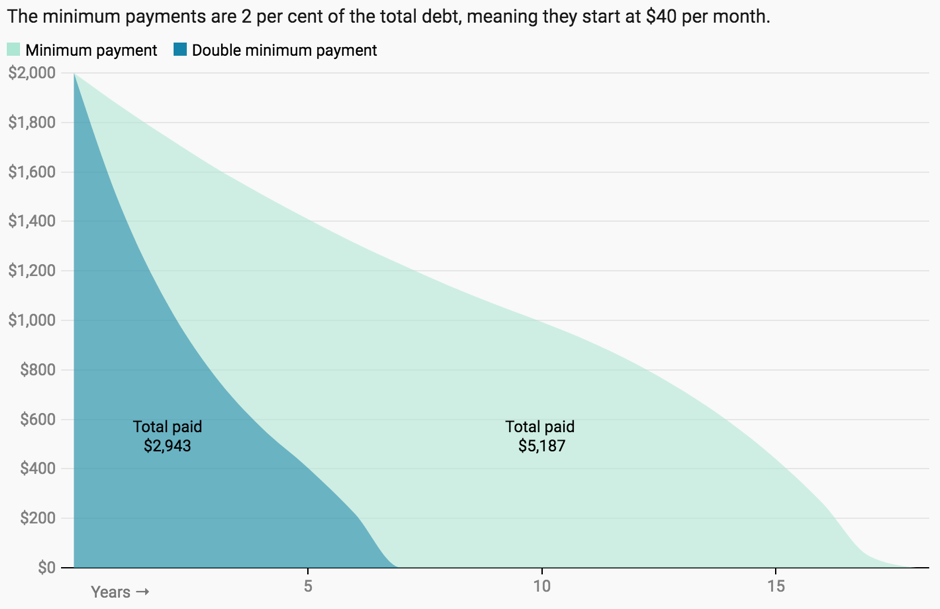Viewport: 940px width, 609px height.
Task: Click the $1,400 y-axis label
Action: [32, 221]
